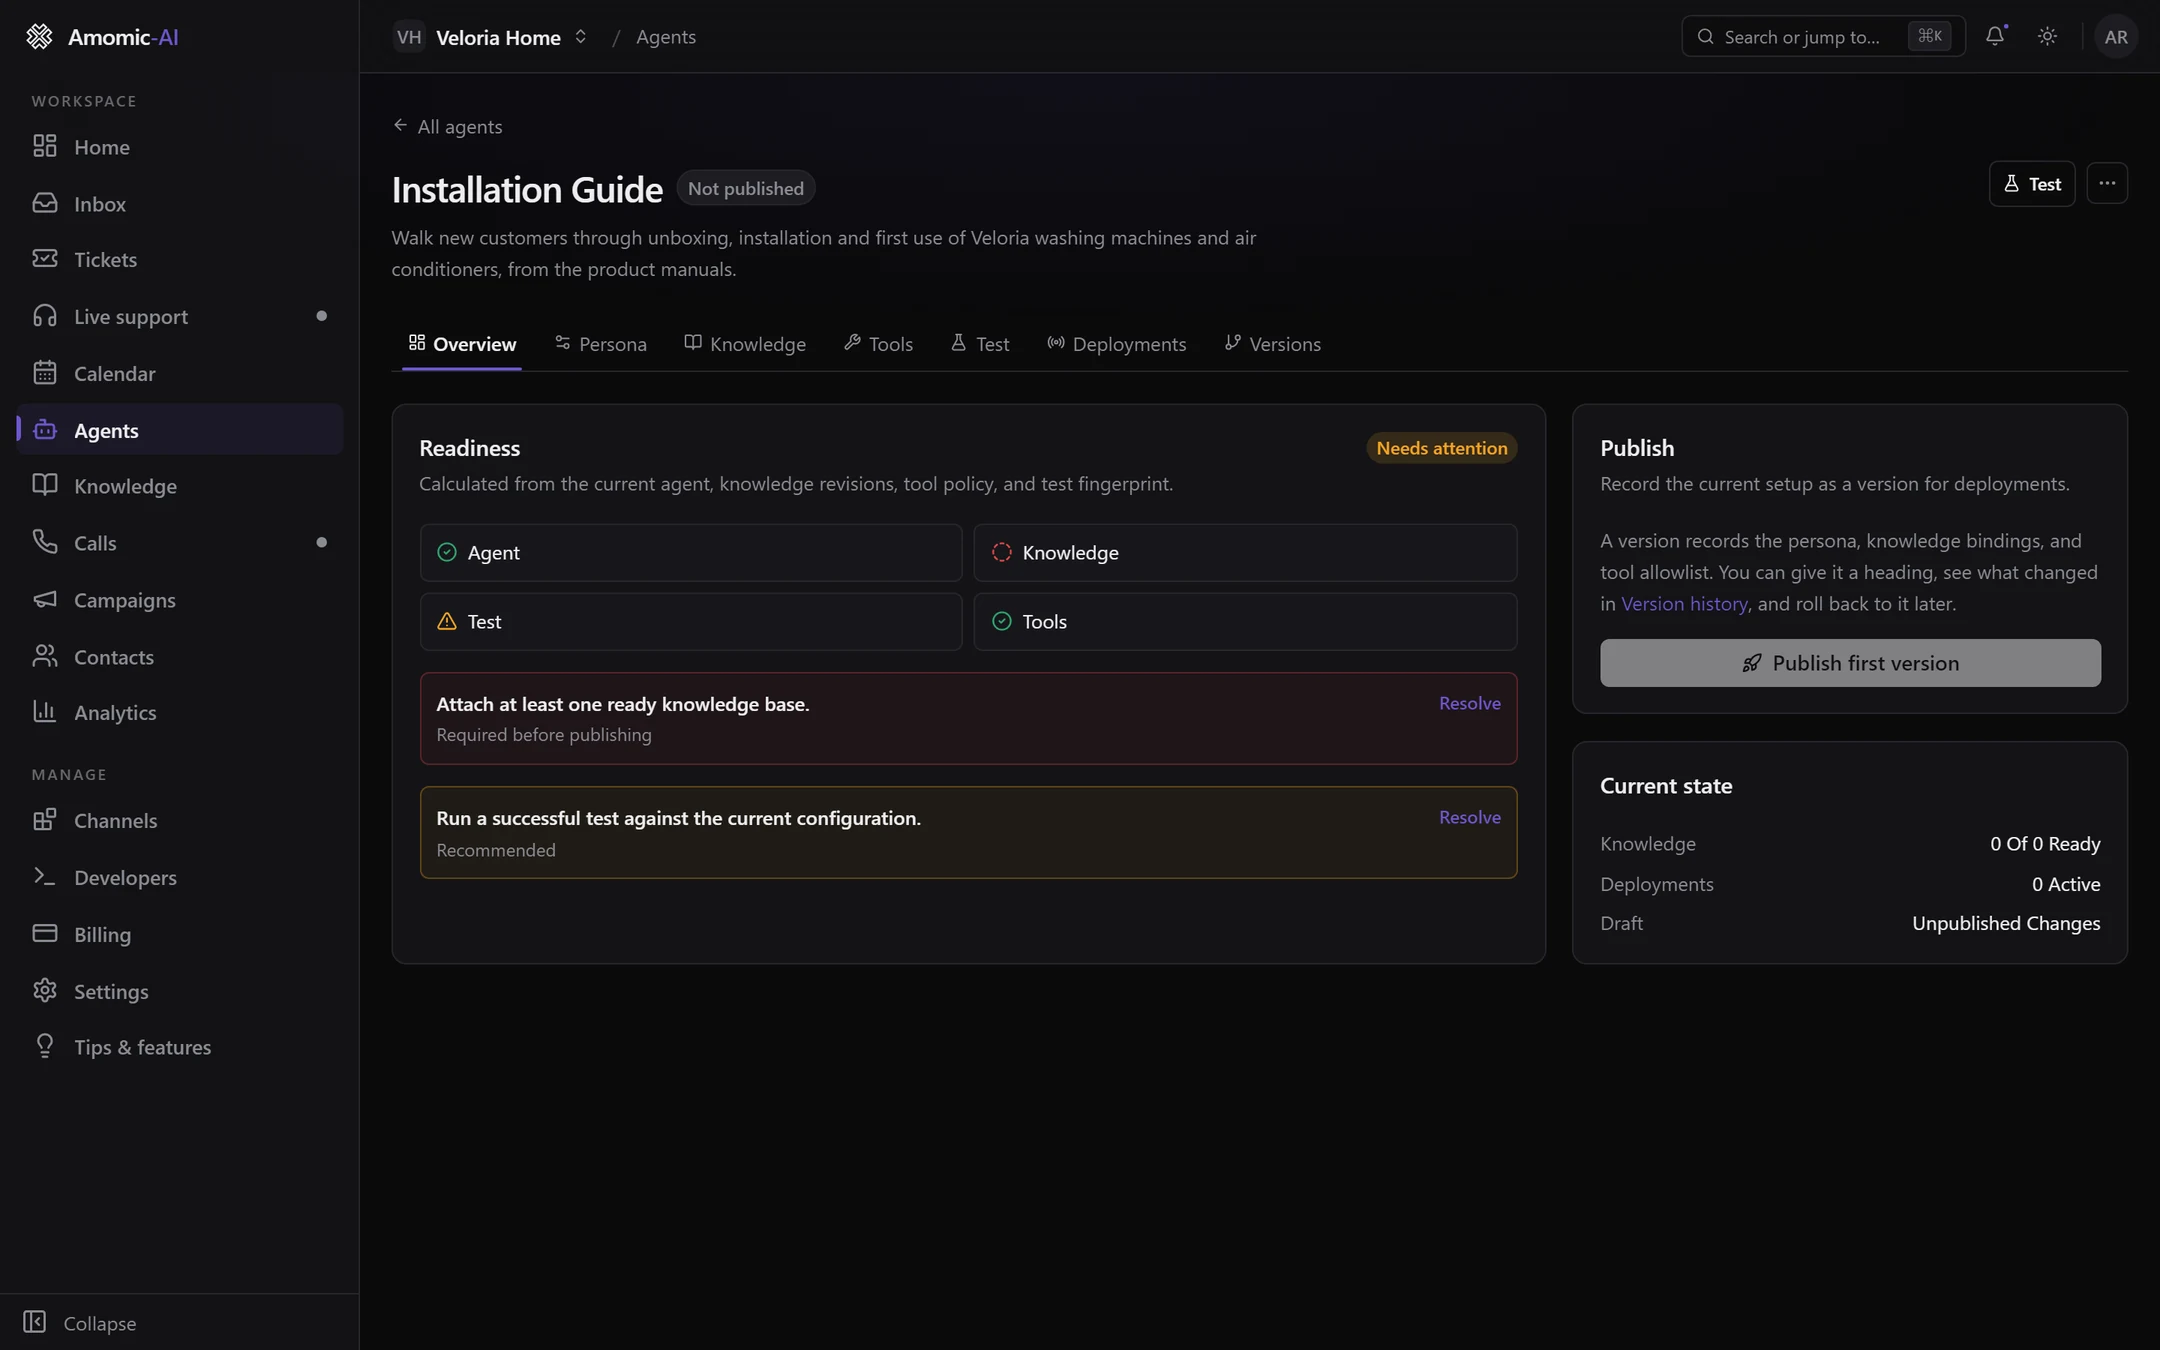The height and width of the screenshot is (1350, 2160).
Task: Resolve the knowledge base requirement
Action: 1469,703
